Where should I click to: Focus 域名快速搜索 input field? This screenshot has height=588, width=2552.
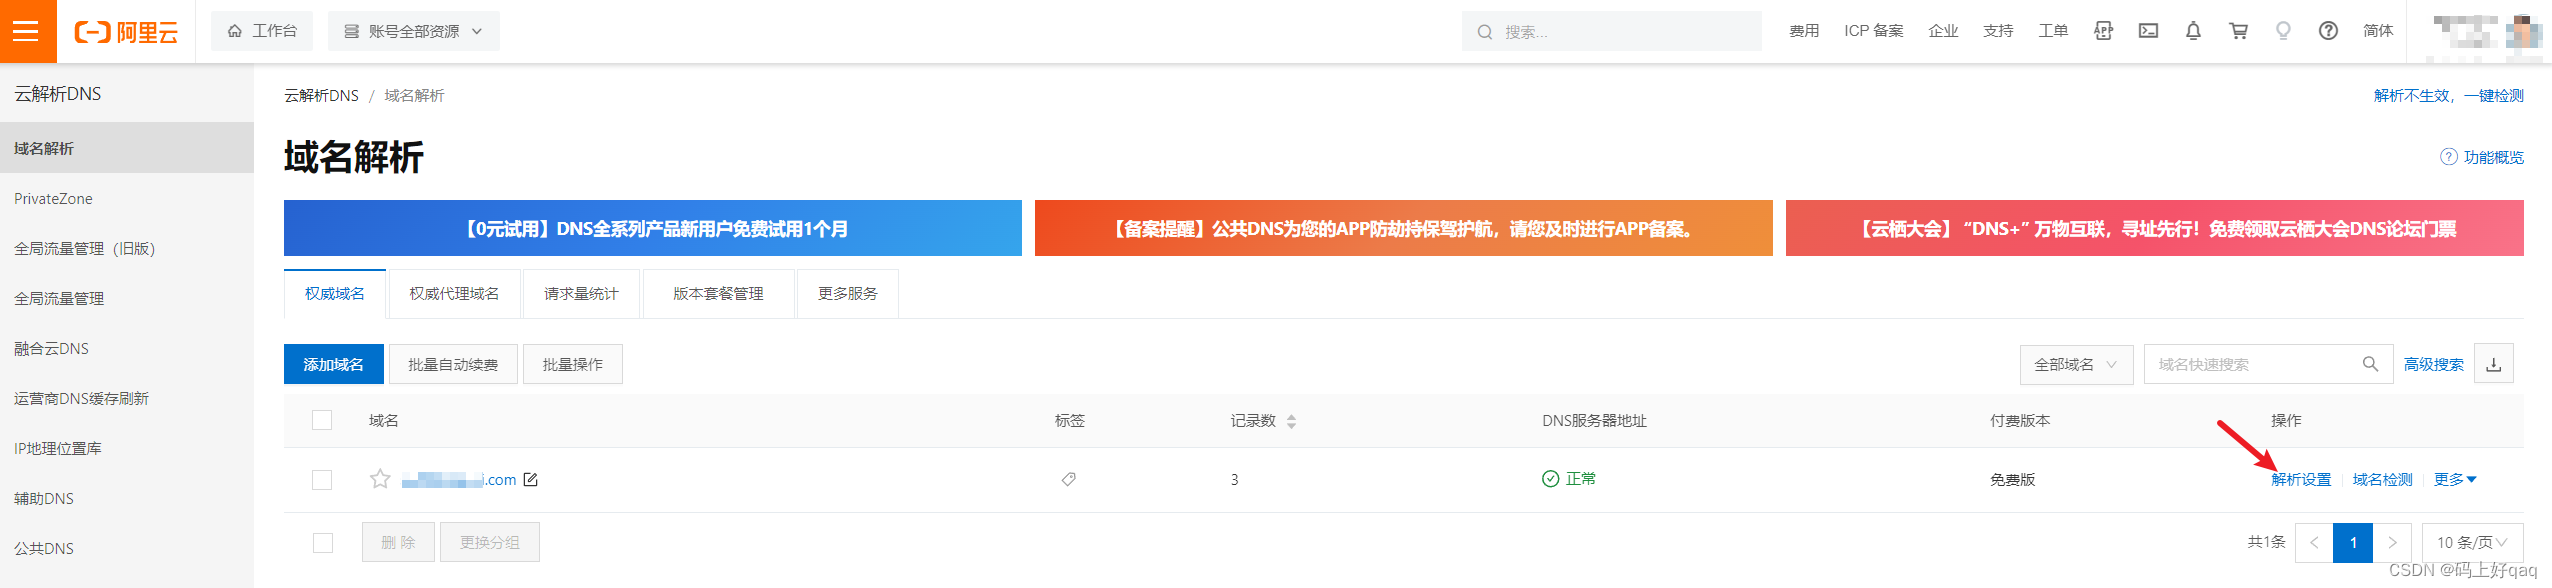tap(2250, 364)
